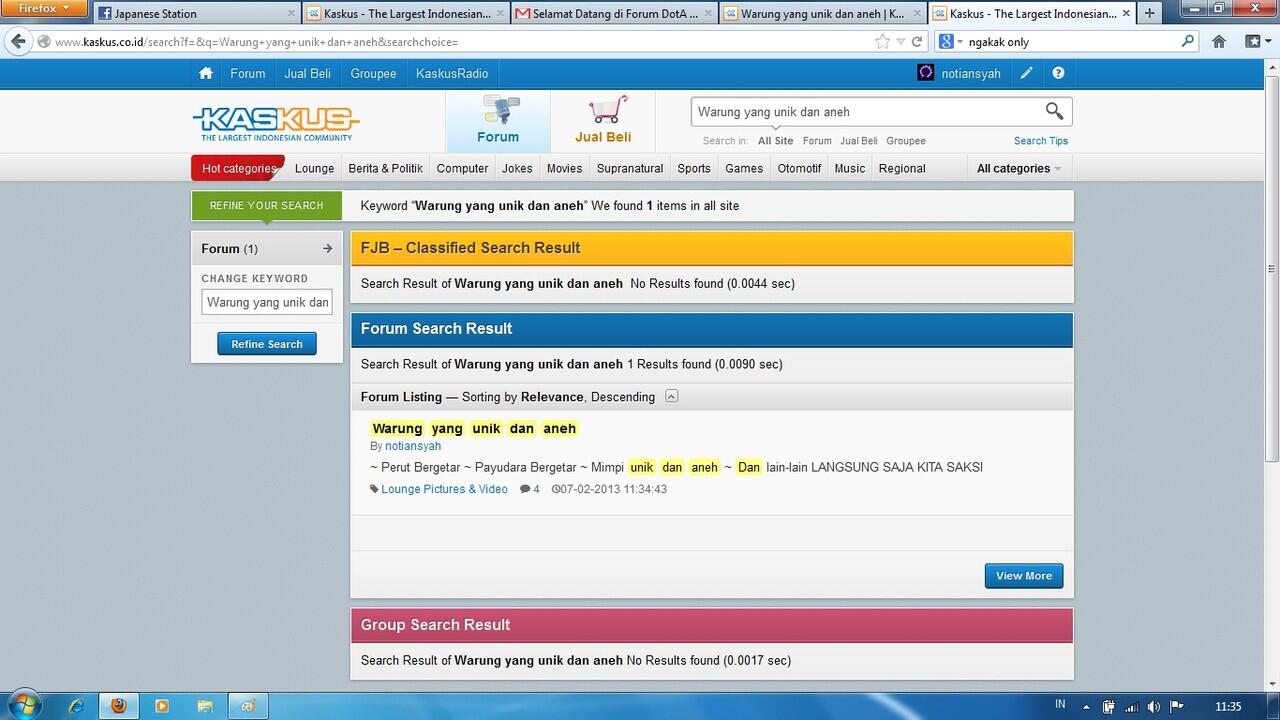
Task: Close the Selamat Datang di Forum DotA tab
Action: (709, 14)
